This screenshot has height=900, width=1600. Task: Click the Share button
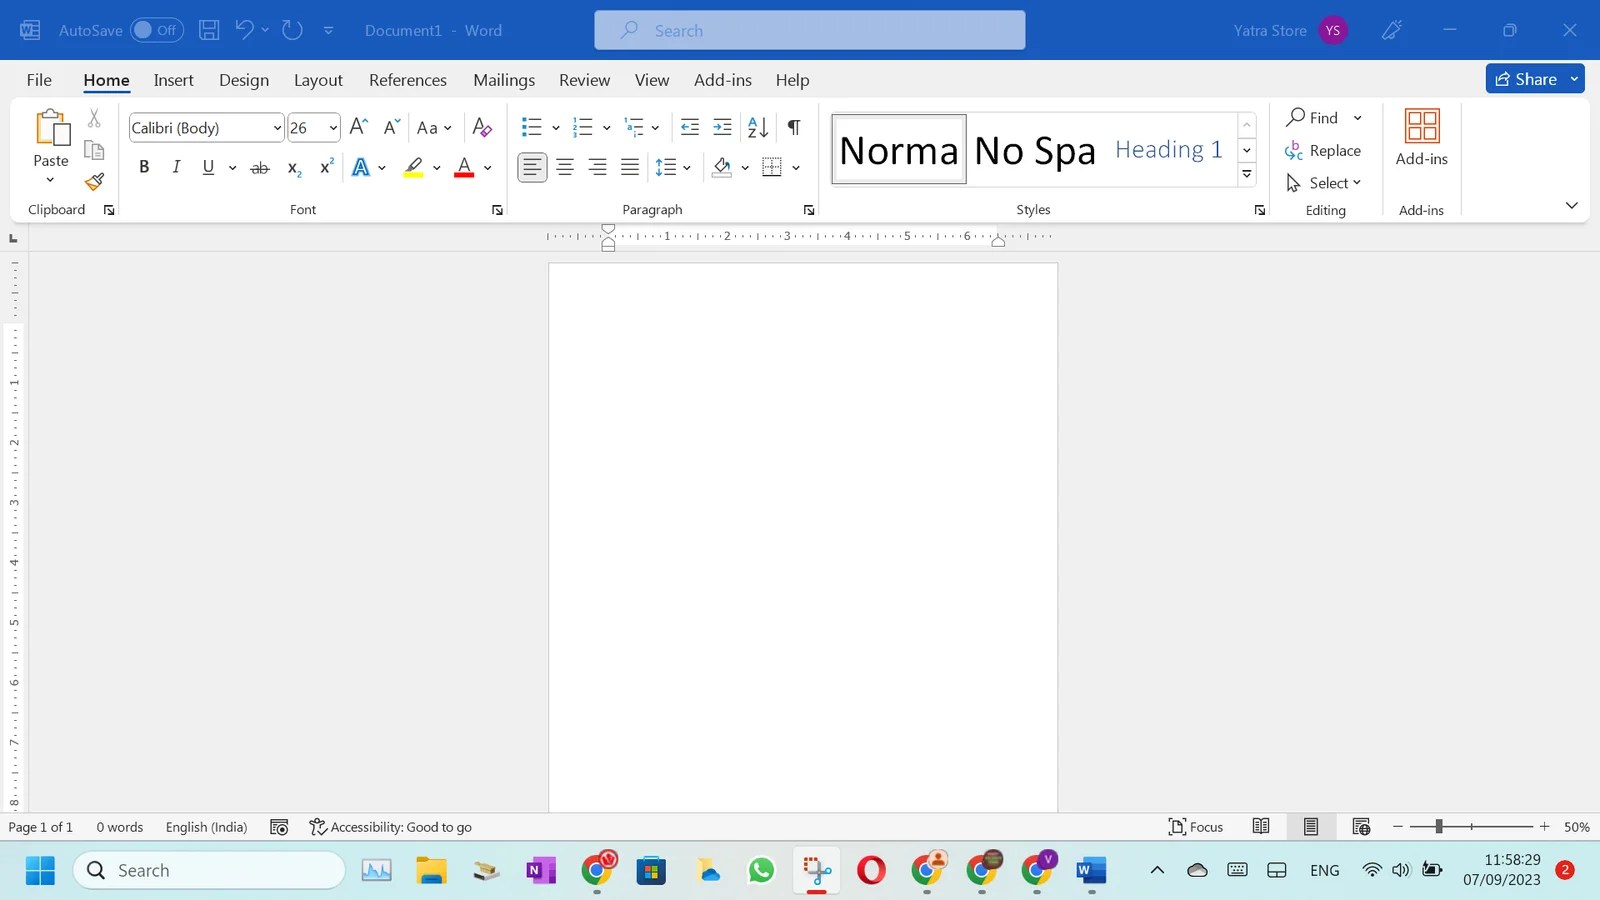coord(1530,78)
